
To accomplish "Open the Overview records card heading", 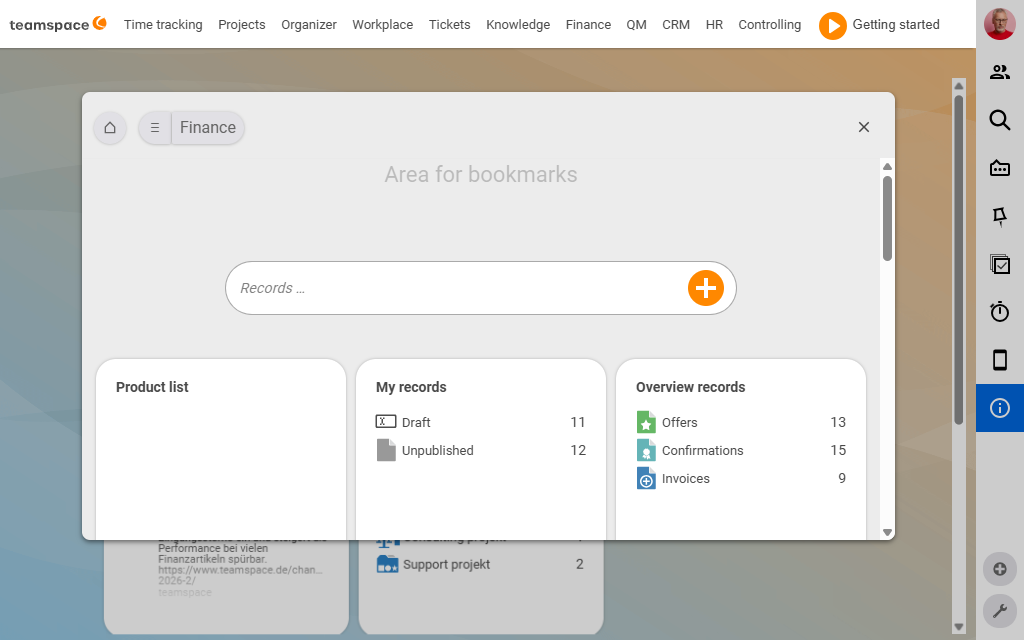I will pyautogui.click(x=690, y=387).
